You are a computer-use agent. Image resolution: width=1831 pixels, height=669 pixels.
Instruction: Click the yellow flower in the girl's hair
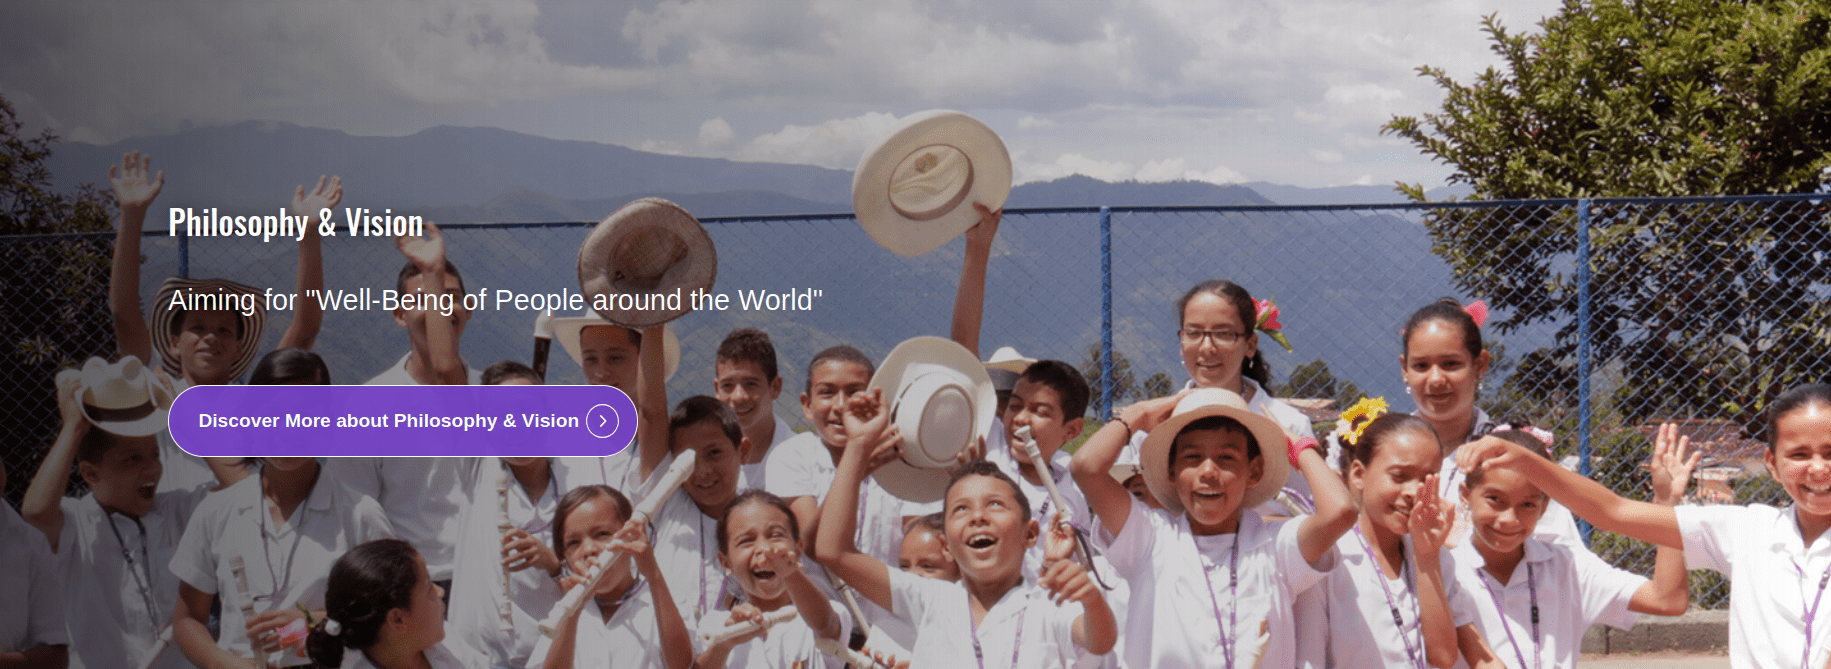coord(1362,418)
